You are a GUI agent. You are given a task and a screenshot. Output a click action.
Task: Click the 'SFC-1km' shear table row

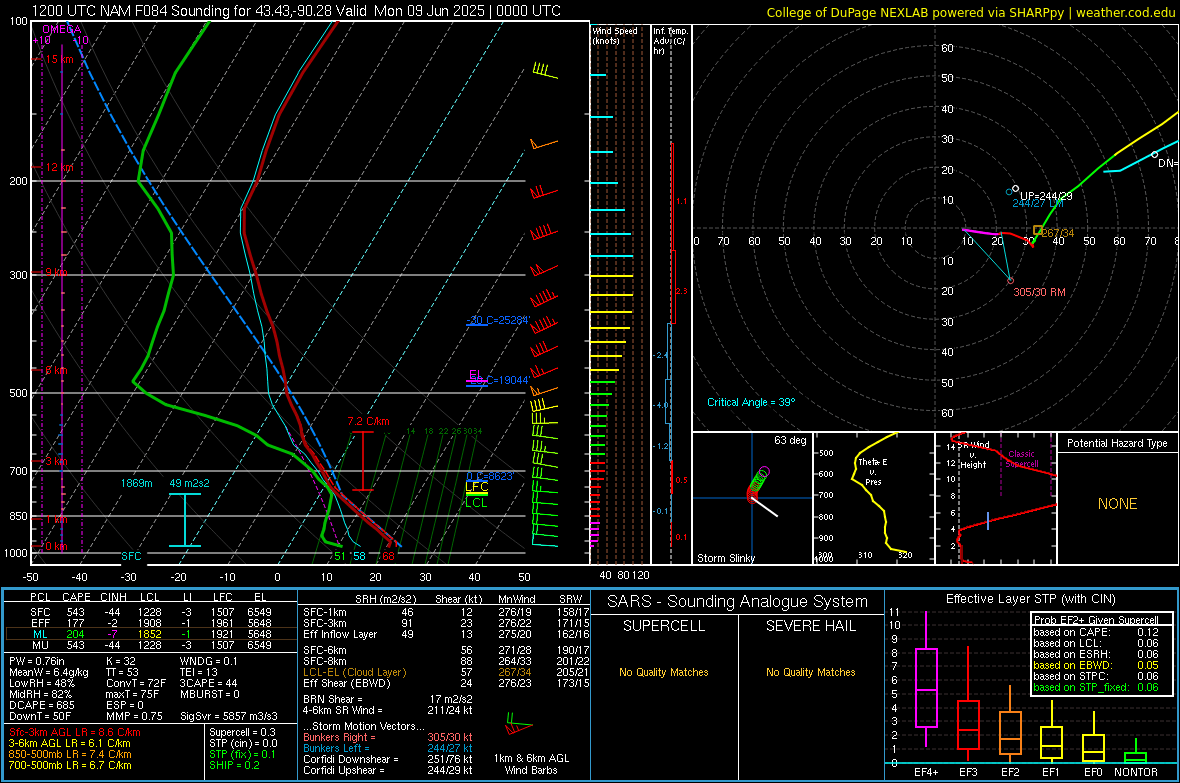pos(446,612)
